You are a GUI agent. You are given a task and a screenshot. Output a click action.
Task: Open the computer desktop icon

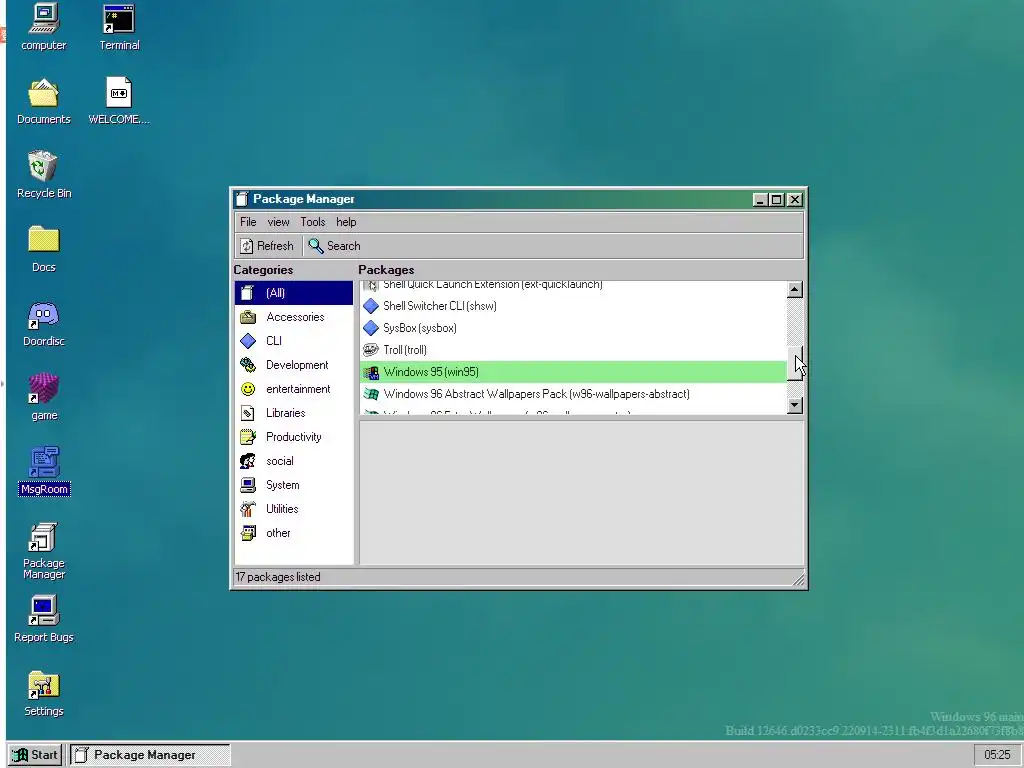pos(44,27)
